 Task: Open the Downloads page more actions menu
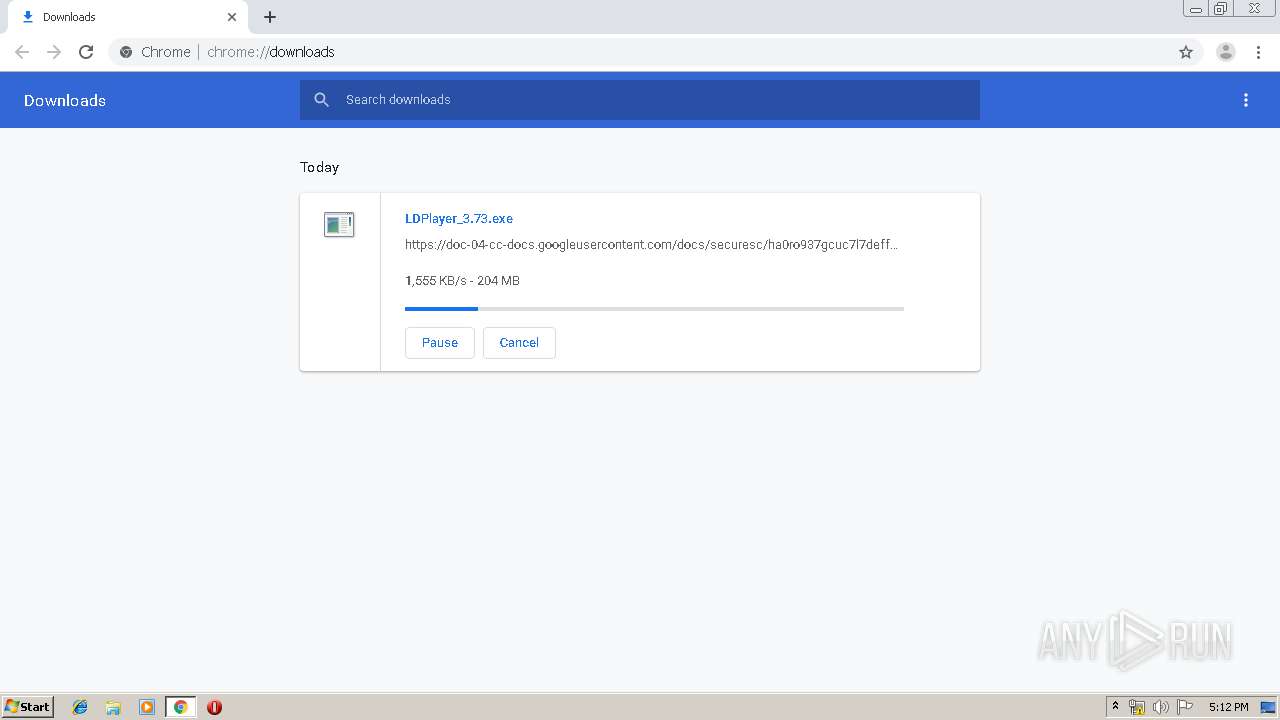(x=1246, y=100)
